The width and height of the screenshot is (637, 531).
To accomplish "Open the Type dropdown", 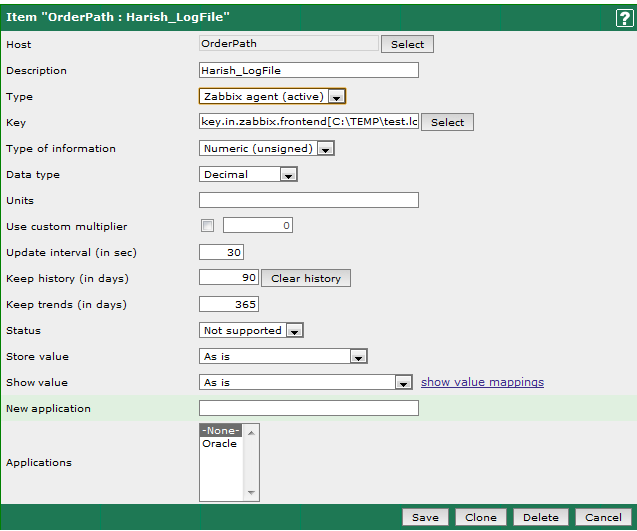I will pos(272,97).
